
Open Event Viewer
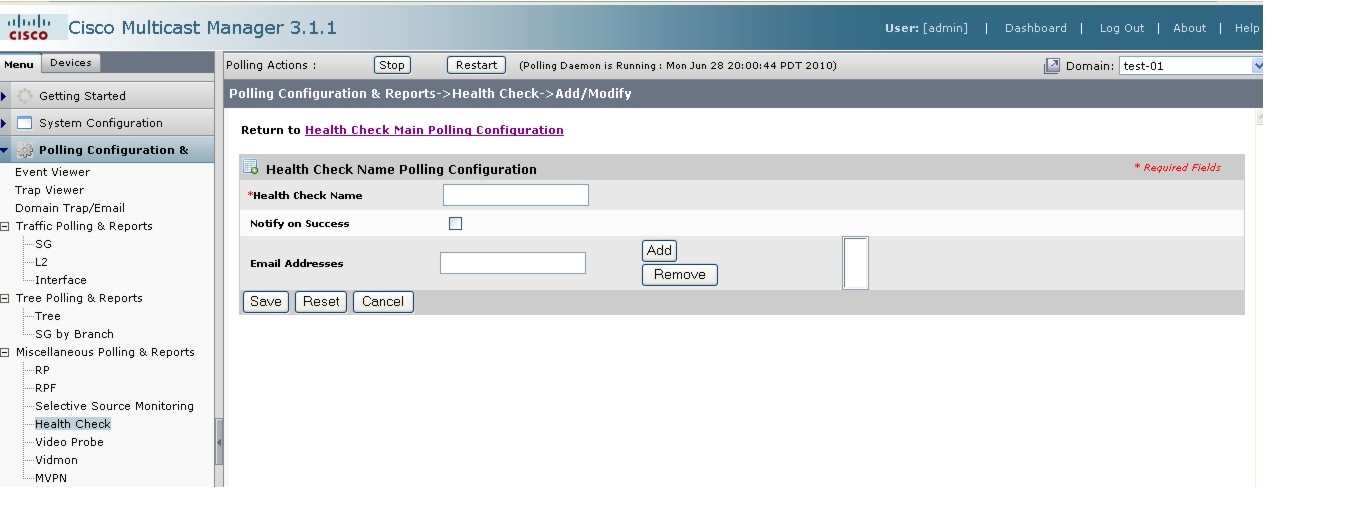pos(52,172)
